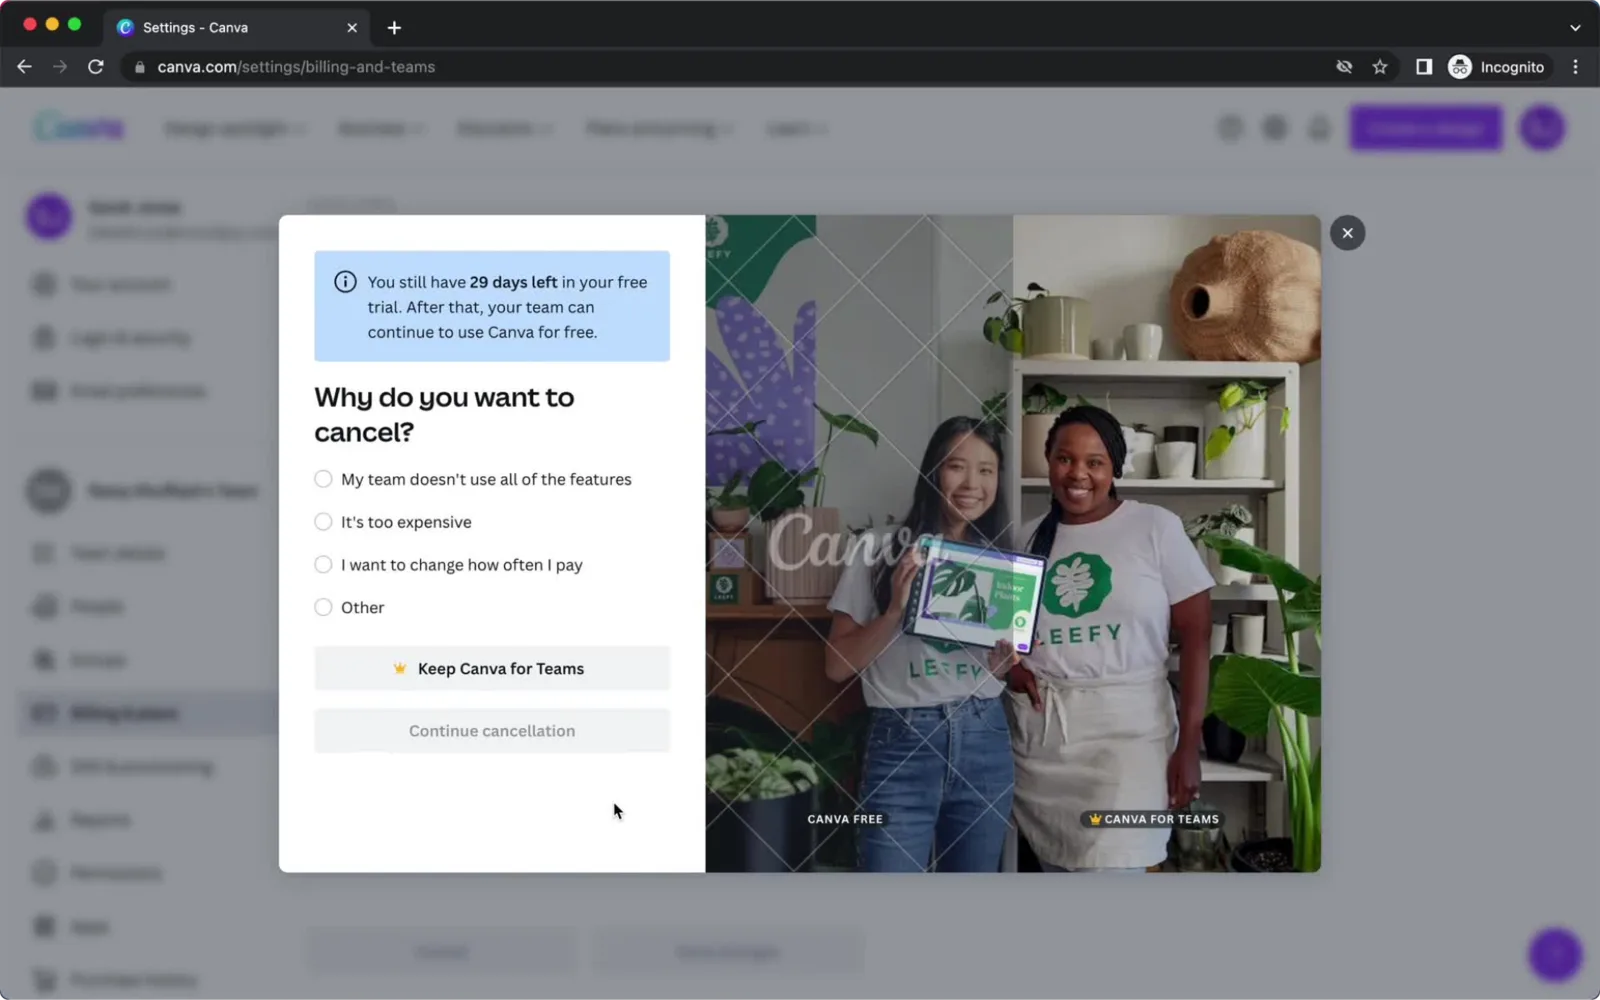Open the Chrome three-dot menu
The image size is (1600, 1000).
(1575, 67)
